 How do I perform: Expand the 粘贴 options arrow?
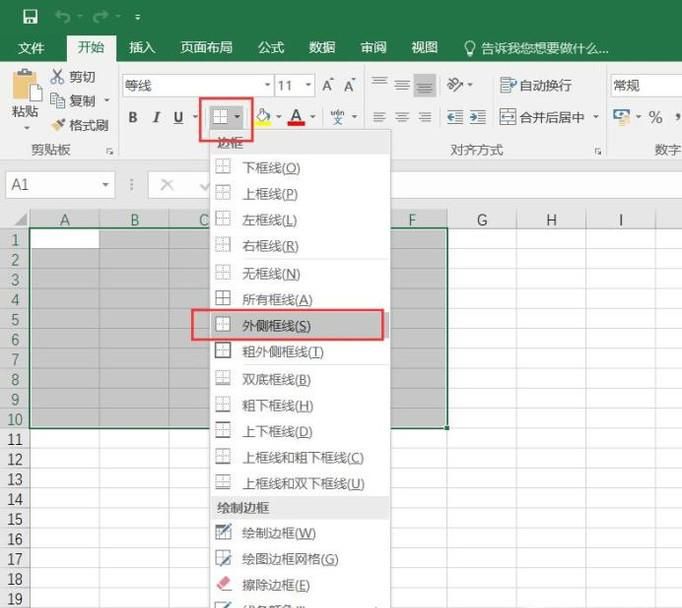point(27,128)
